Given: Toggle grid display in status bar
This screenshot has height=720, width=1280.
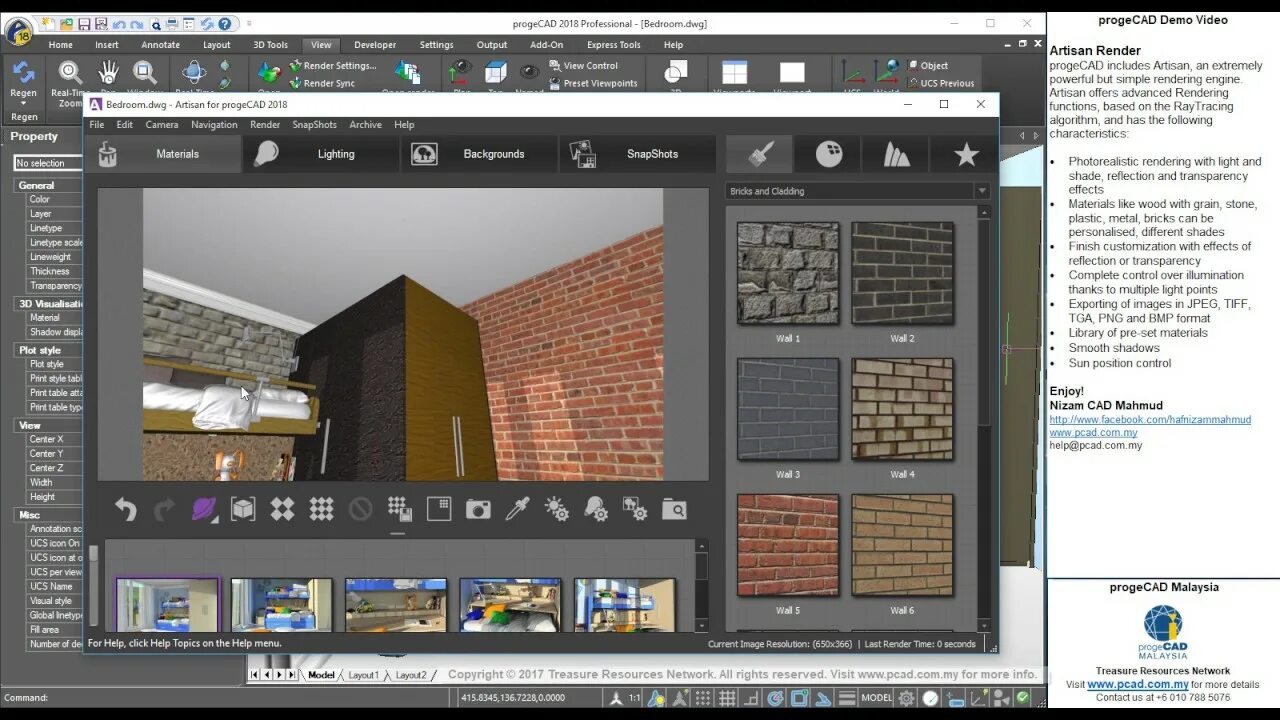Looking at the screenshot, I should pos(727,698).
